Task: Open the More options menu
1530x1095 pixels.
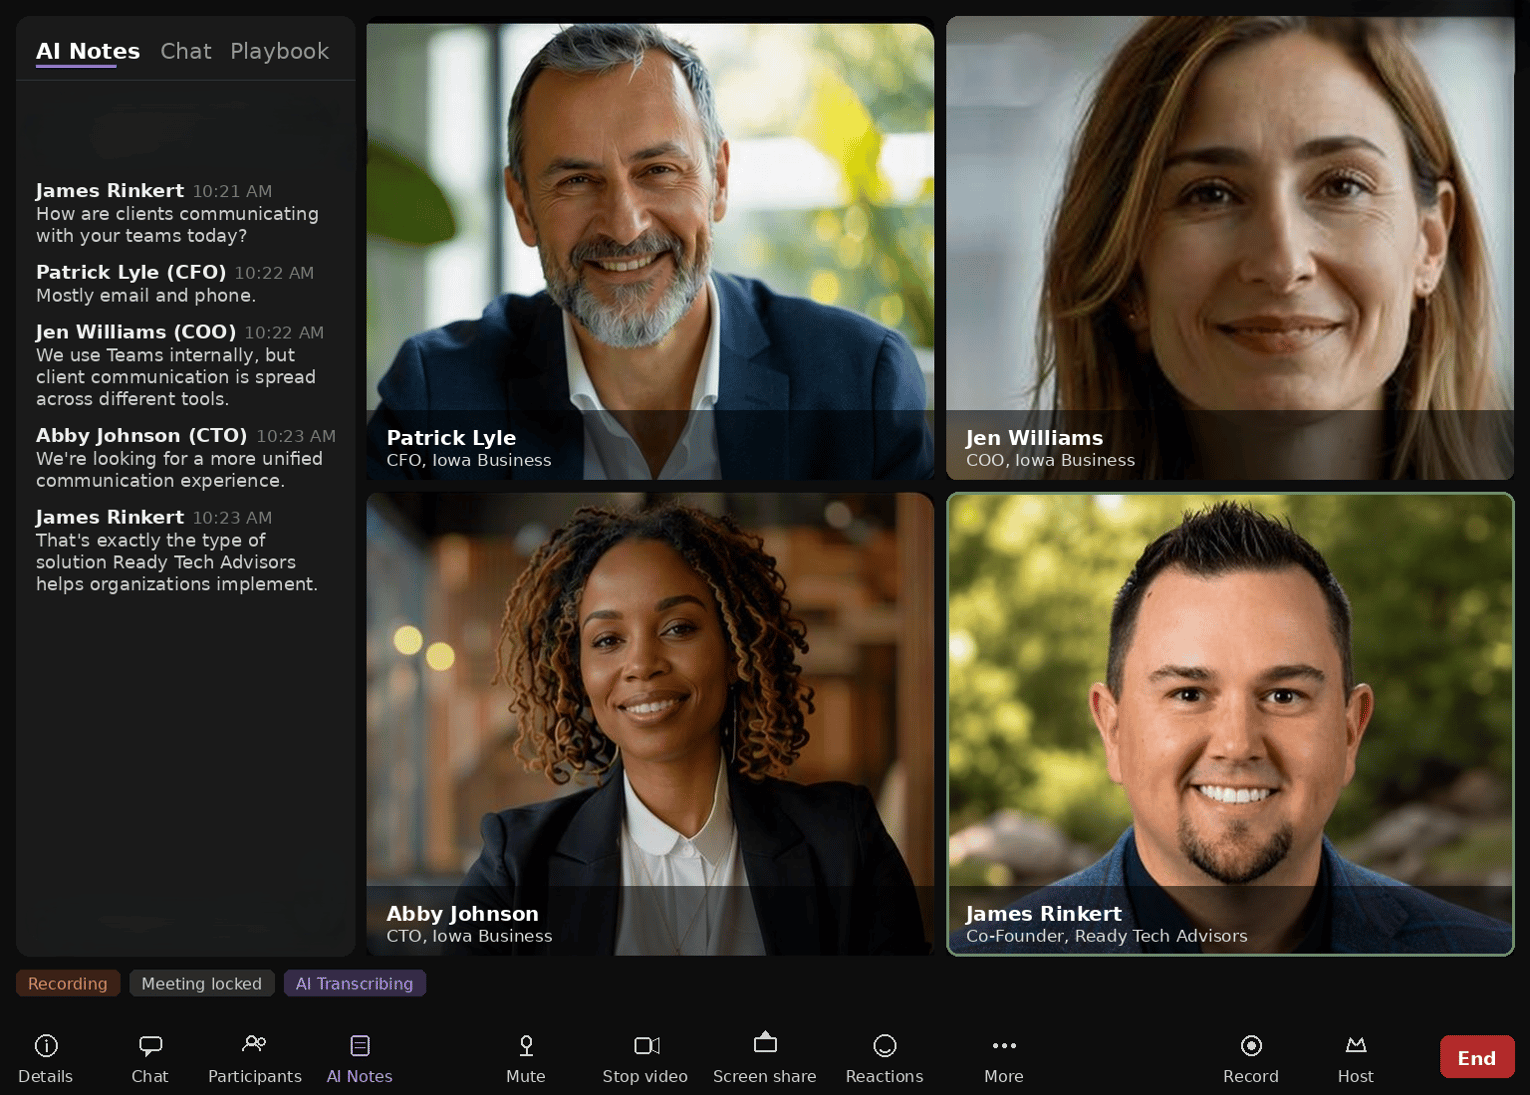Action: pyautogui.click(x=1004, y=1058)
